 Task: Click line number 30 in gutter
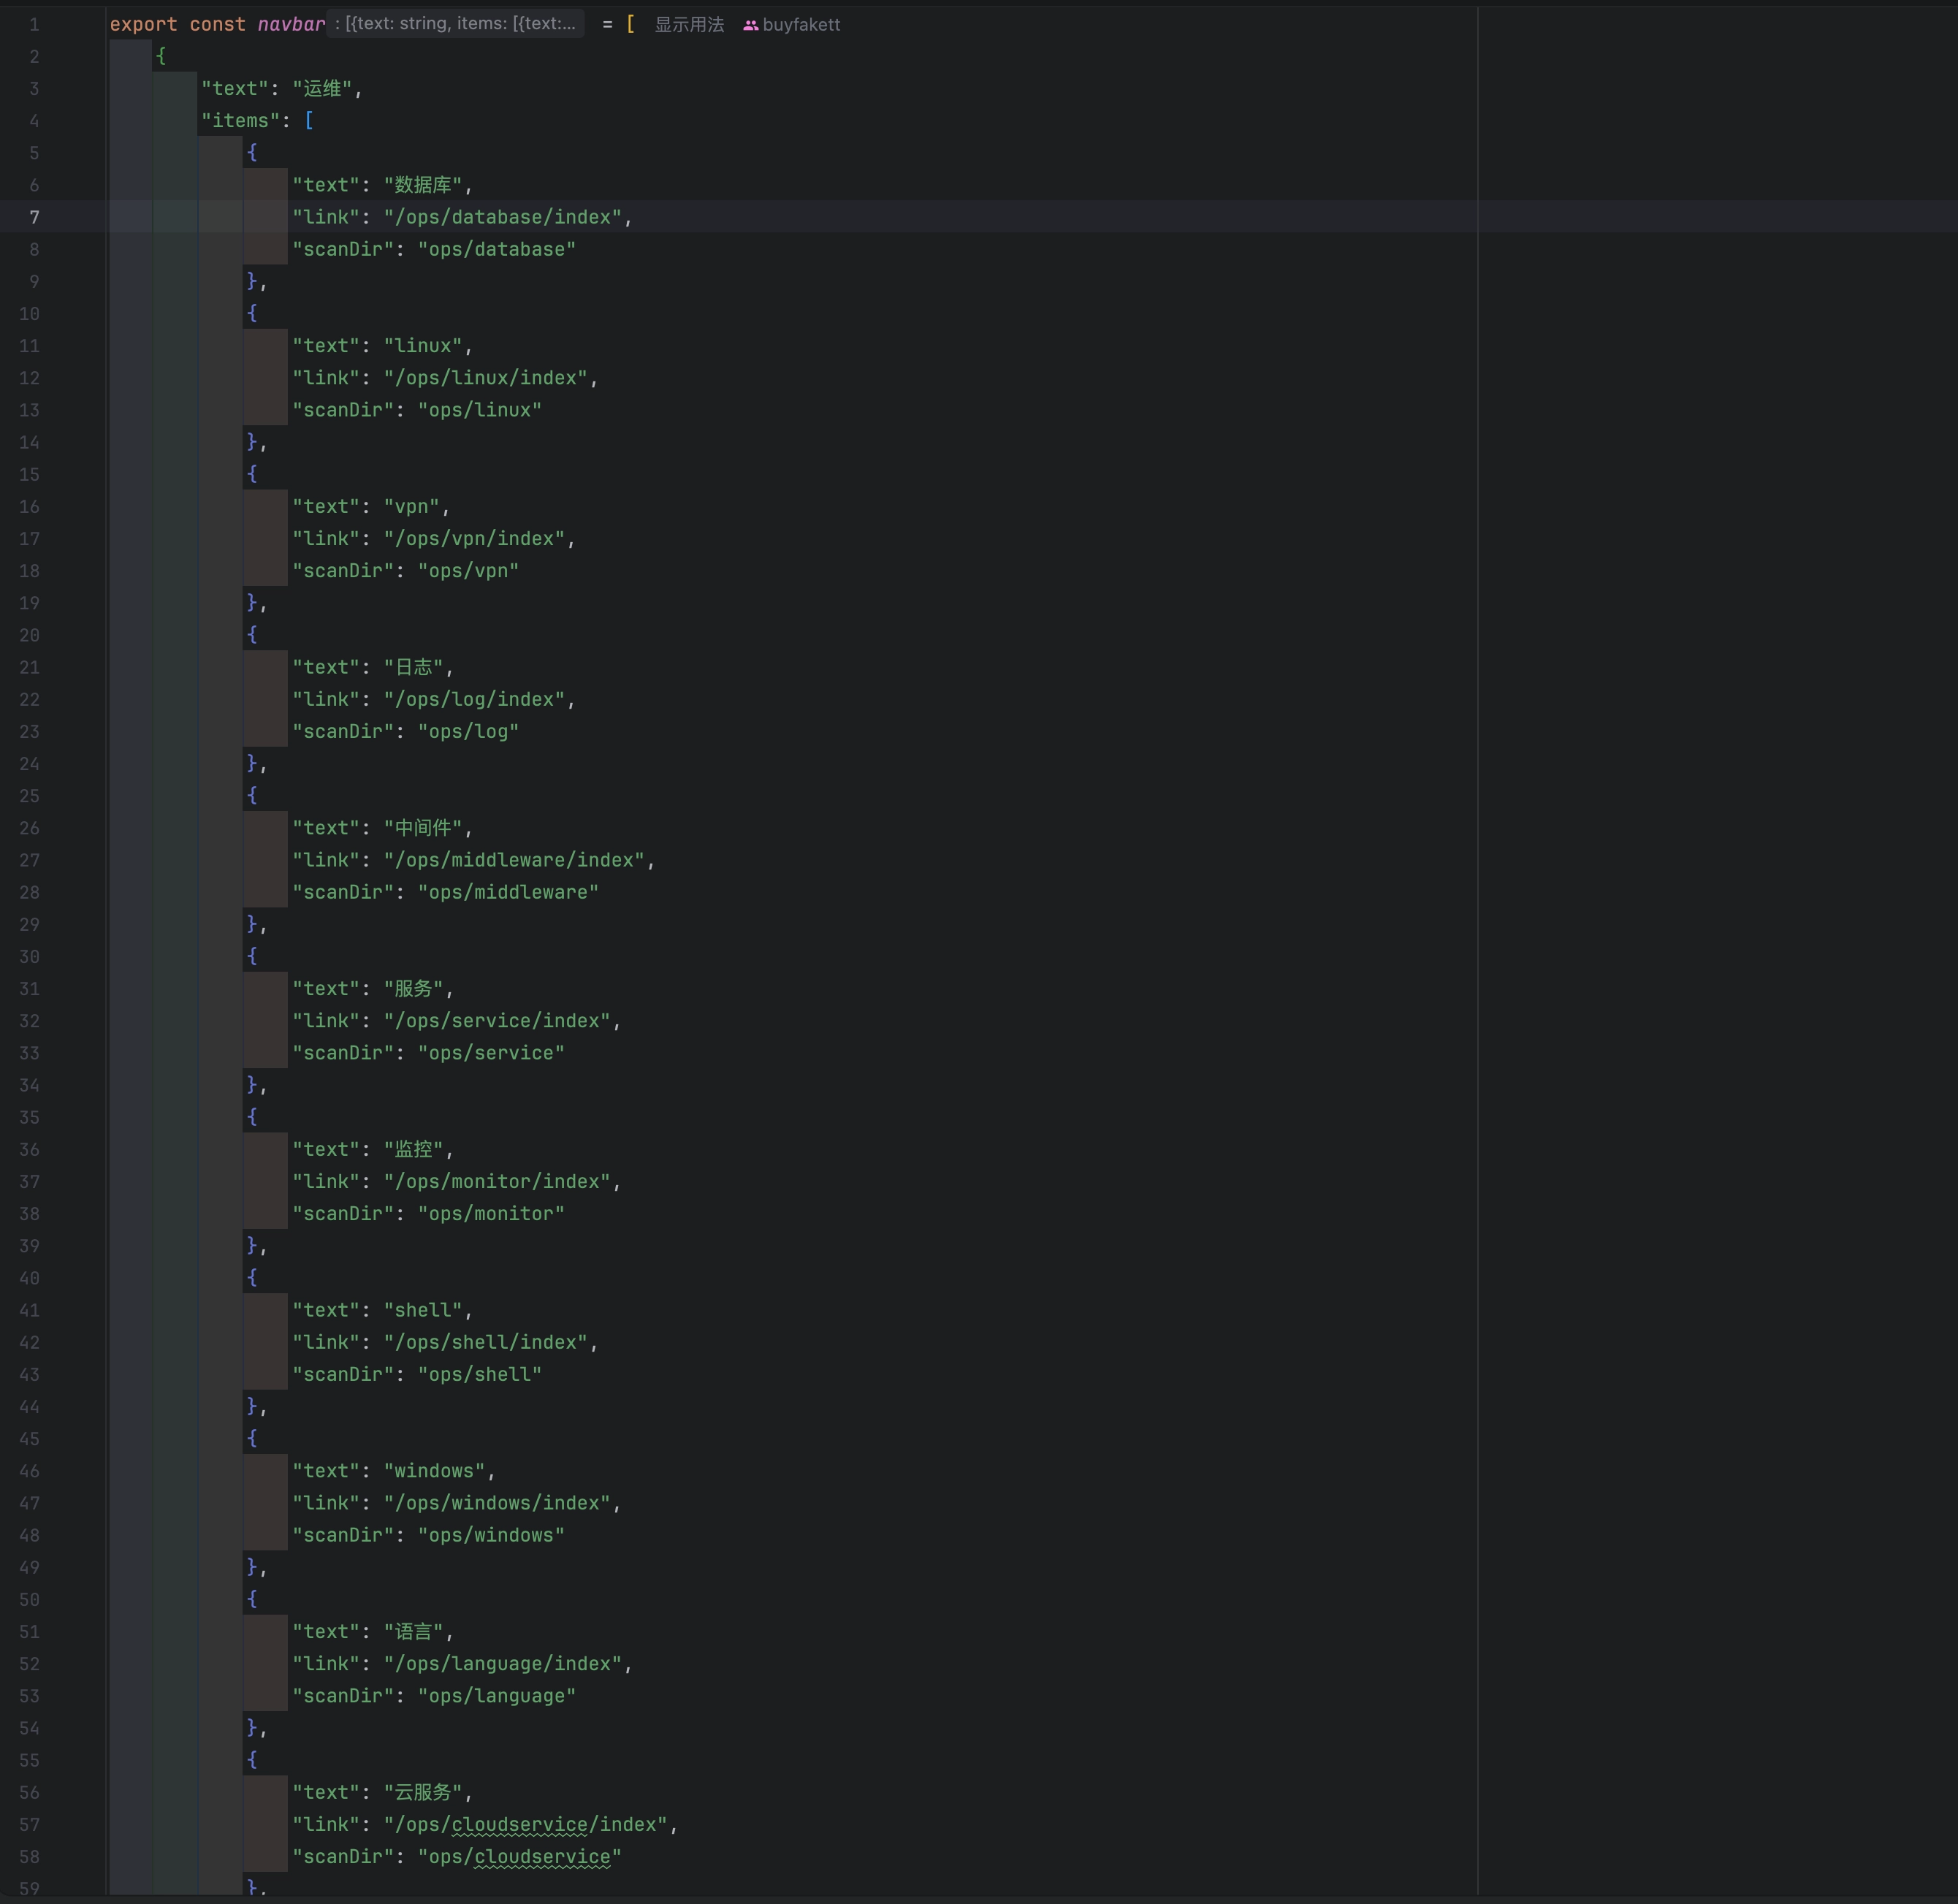(30, 957)
